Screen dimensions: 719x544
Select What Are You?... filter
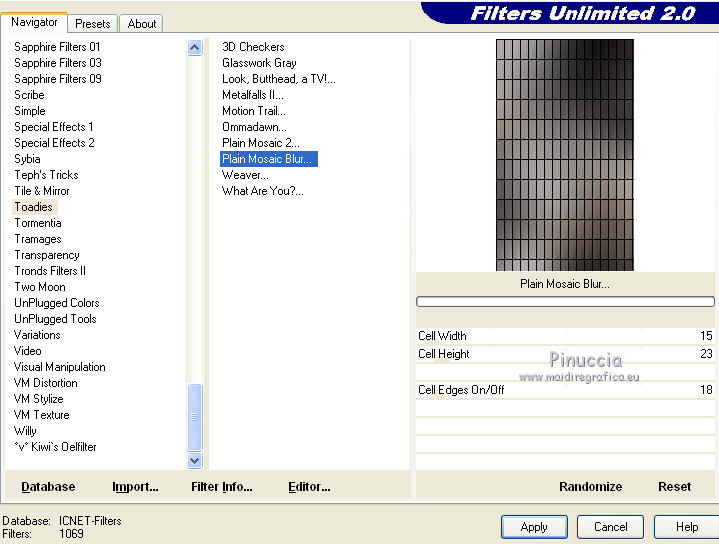click(263, 191)
